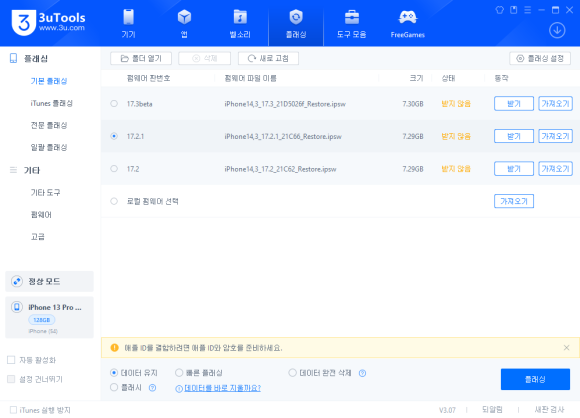The width and height of the screenshot is (580, 418).
Task: Click the 폴더 열기 open folder button
Action: click(x=141, y=58)
